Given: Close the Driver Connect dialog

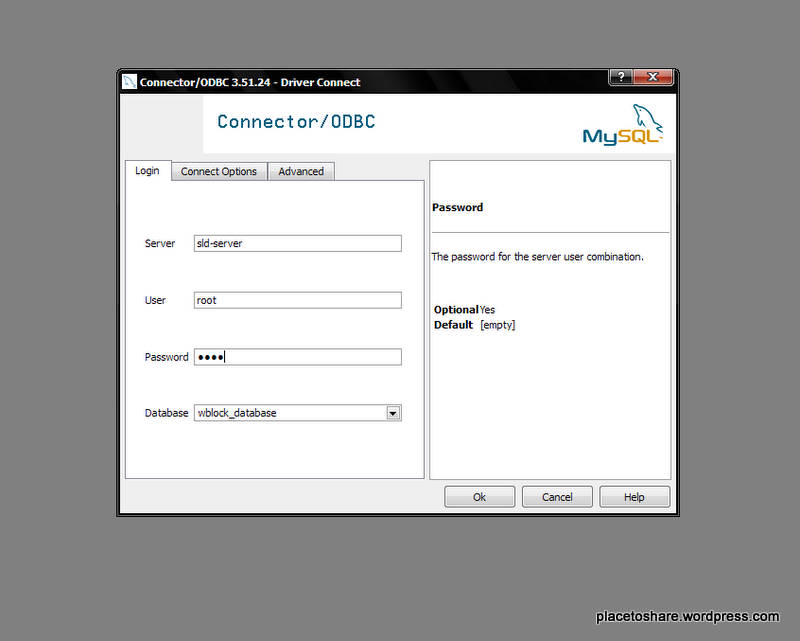Looking at the screenshot, I should [653, 77].
